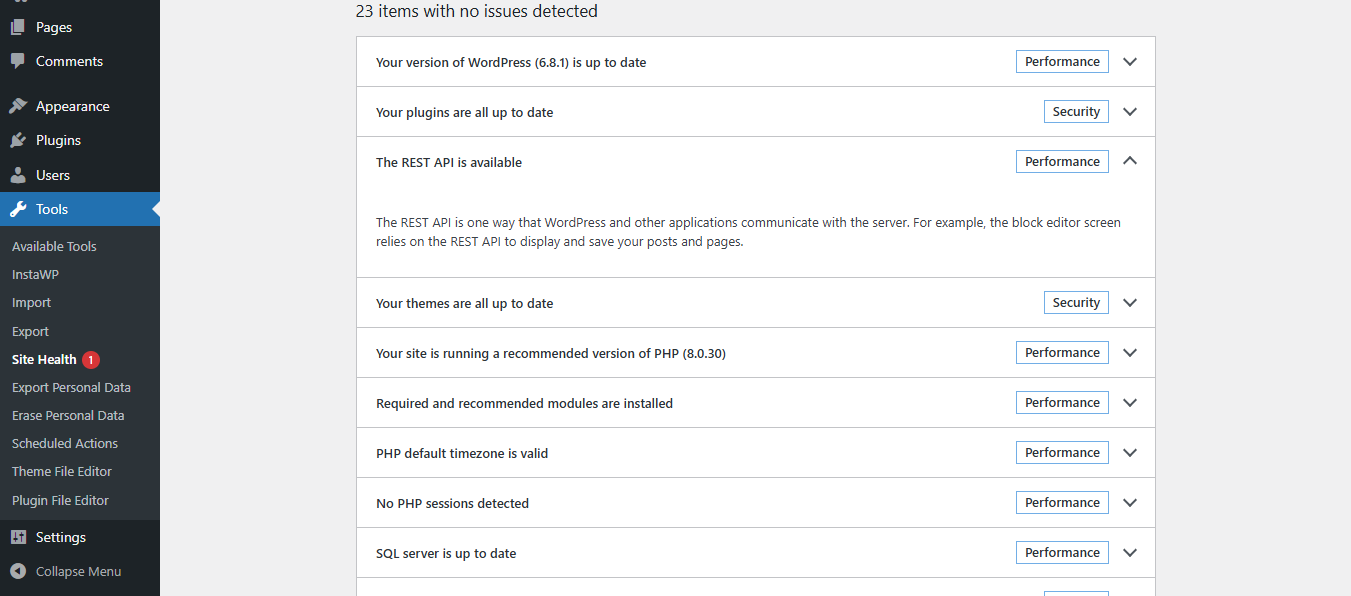Open Users via the person icon
This screenshot has height=596, width=1351.
pos(18,174)
